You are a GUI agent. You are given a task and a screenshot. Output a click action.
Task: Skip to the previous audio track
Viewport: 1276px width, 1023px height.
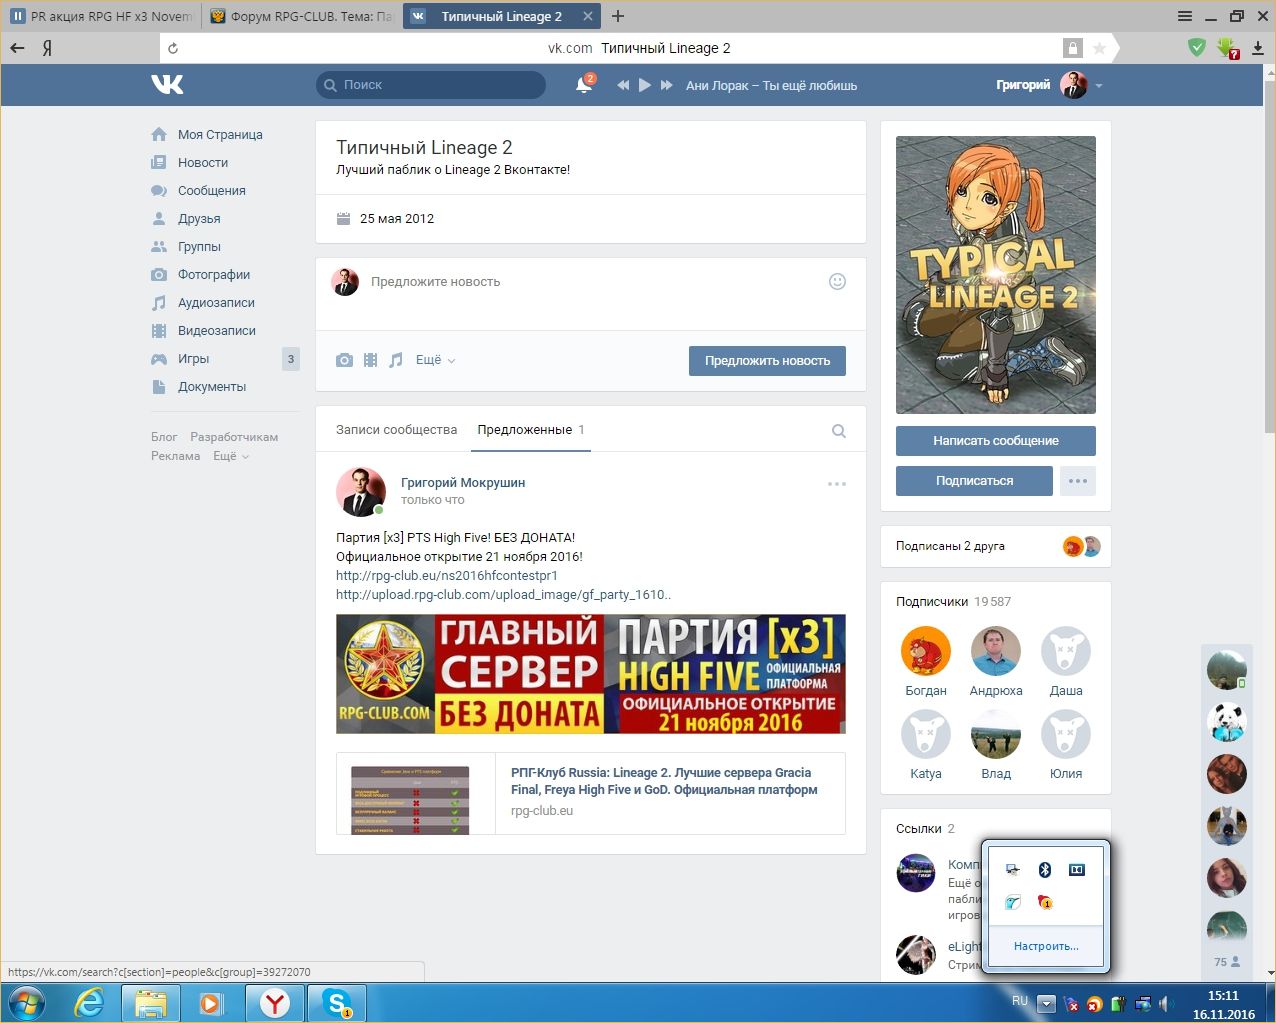(x=623, y=86)
